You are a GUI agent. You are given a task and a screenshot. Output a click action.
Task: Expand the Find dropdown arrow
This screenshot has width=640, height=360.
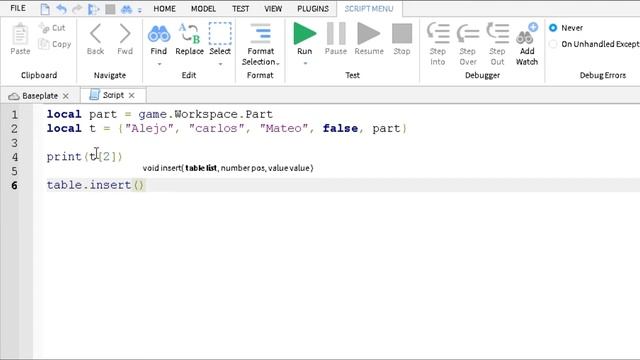tap(159, 64)
